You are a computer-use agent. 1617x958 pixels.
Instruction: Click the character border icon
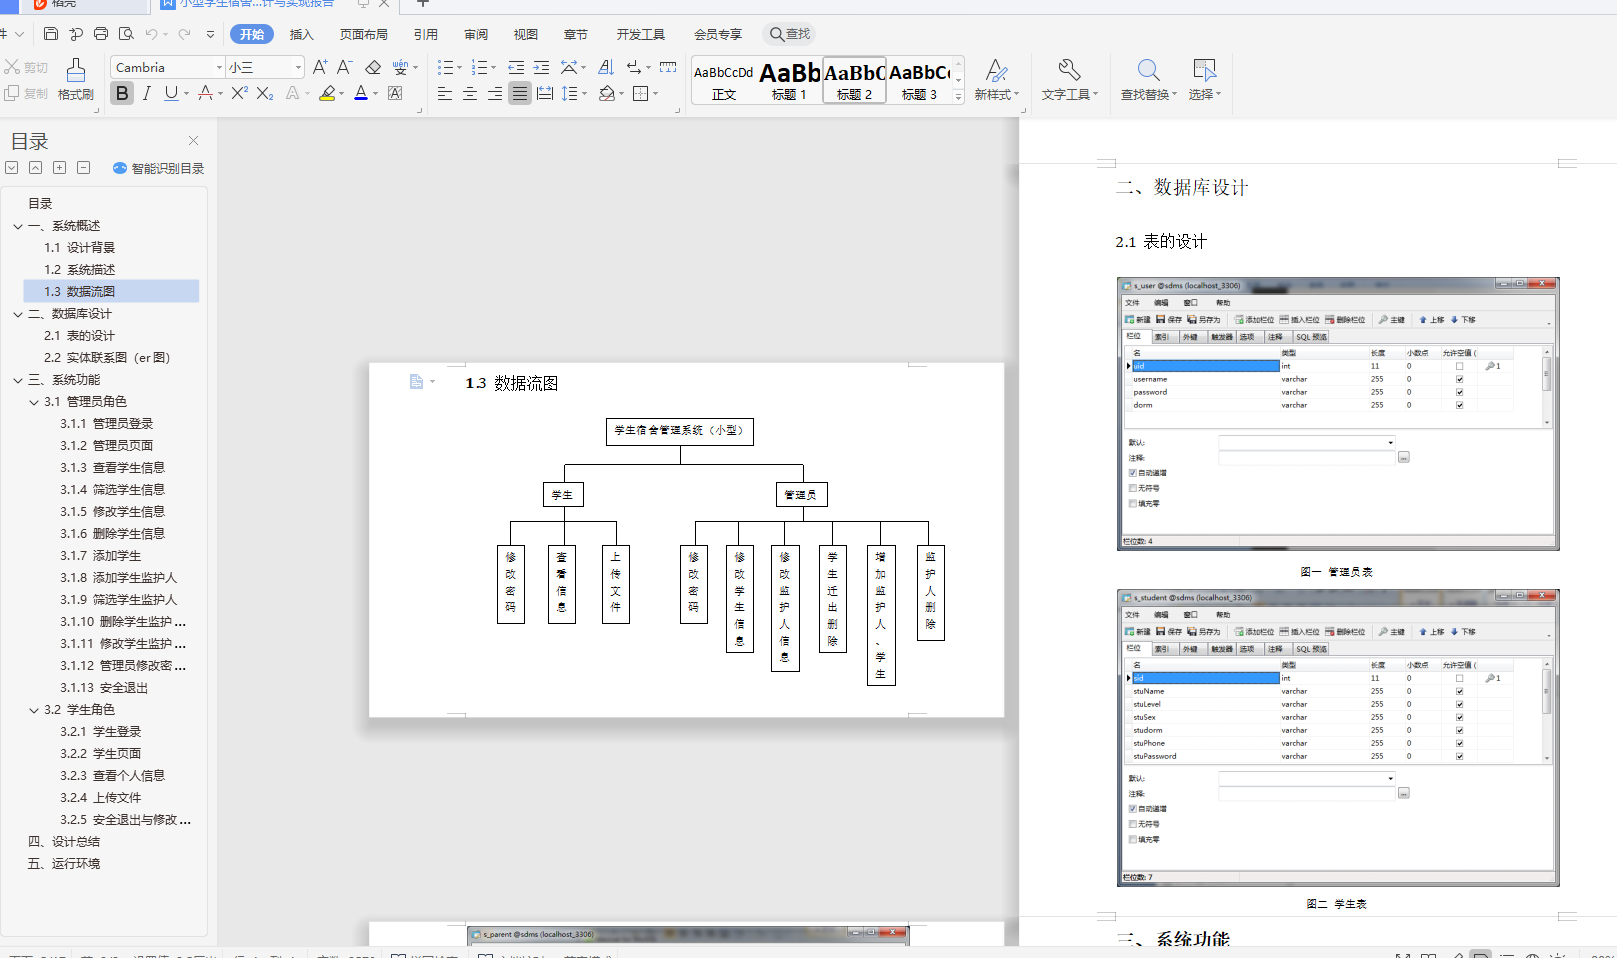[395, 93]
